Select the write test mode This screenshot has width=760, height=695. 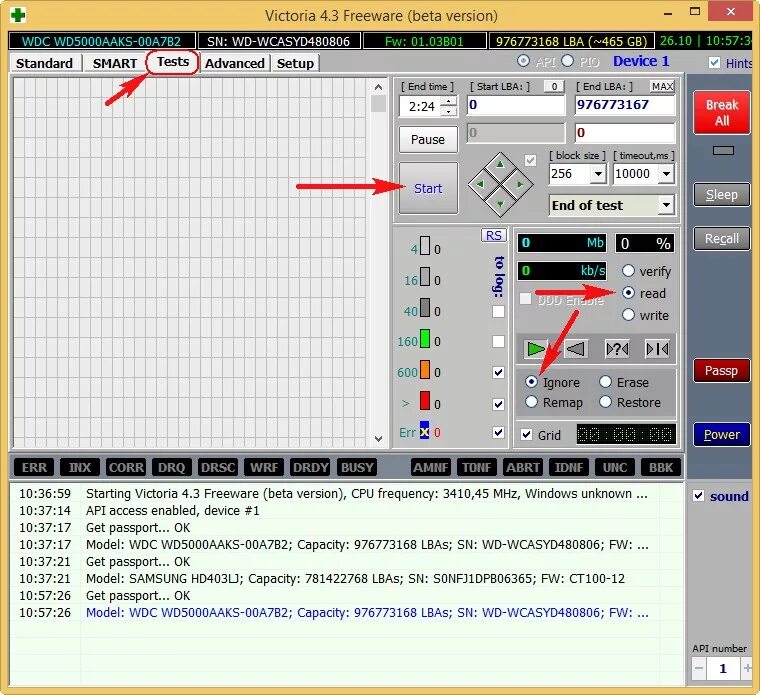[628, 315]
